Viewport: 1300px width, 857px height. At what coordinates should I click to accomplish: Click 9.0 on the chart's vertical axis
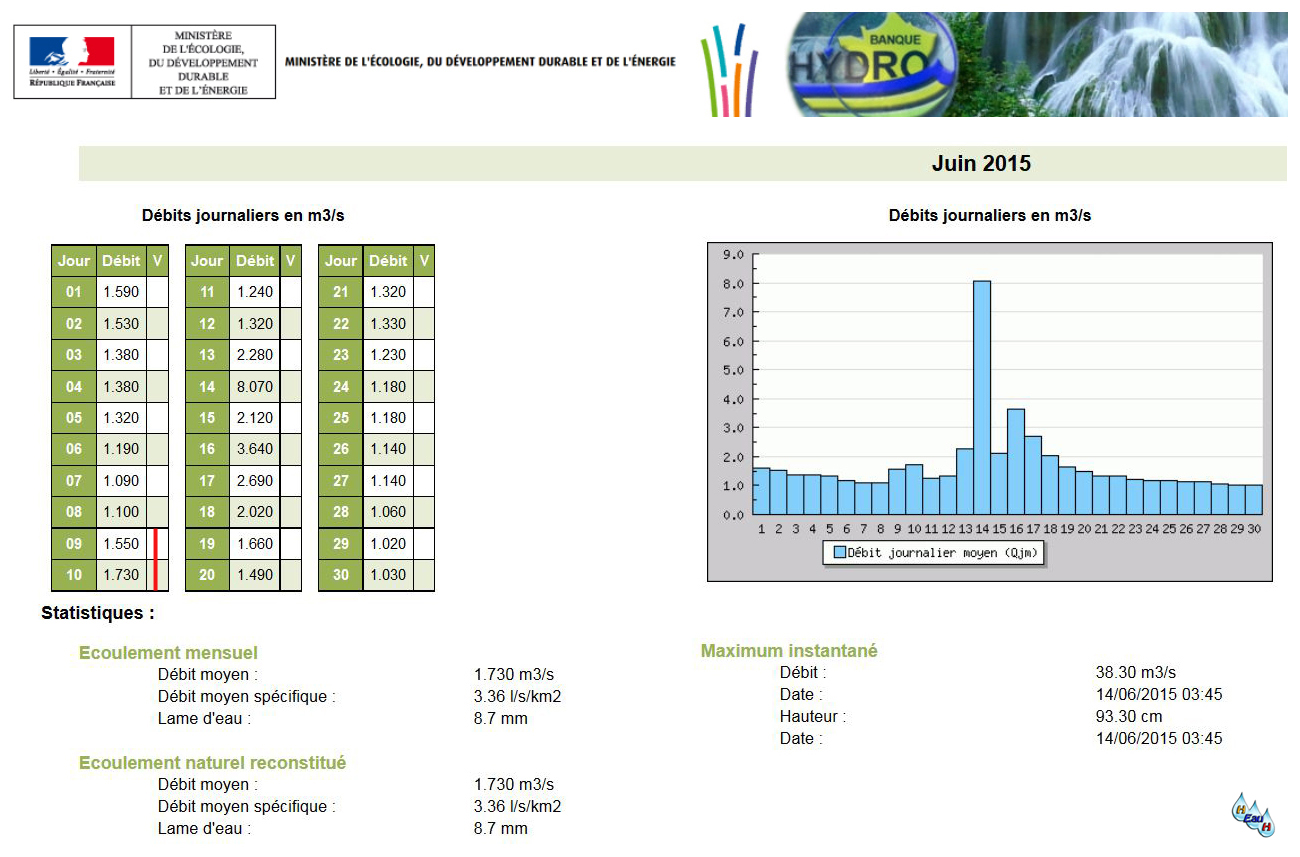733,255
